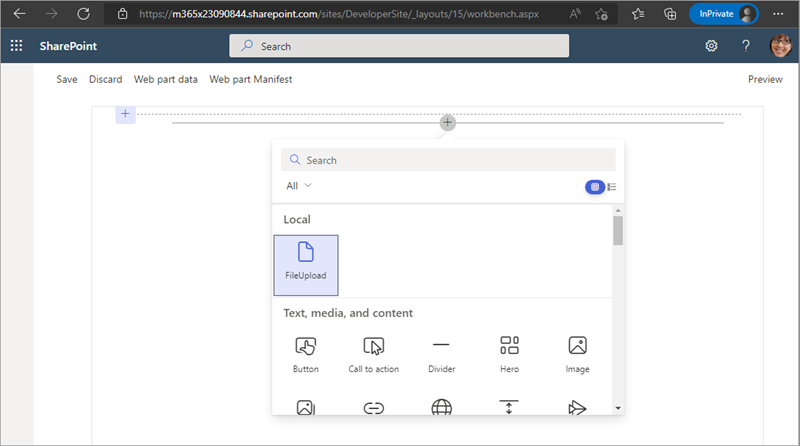Image resolution: width=800 pixels, height=446 pixels.
Task: Reload the workbench page
Action: [84, 14]
